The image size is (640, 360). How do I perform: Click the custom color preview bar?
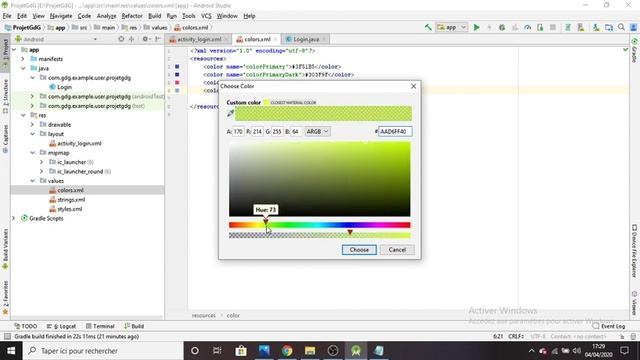coord(323,113)
